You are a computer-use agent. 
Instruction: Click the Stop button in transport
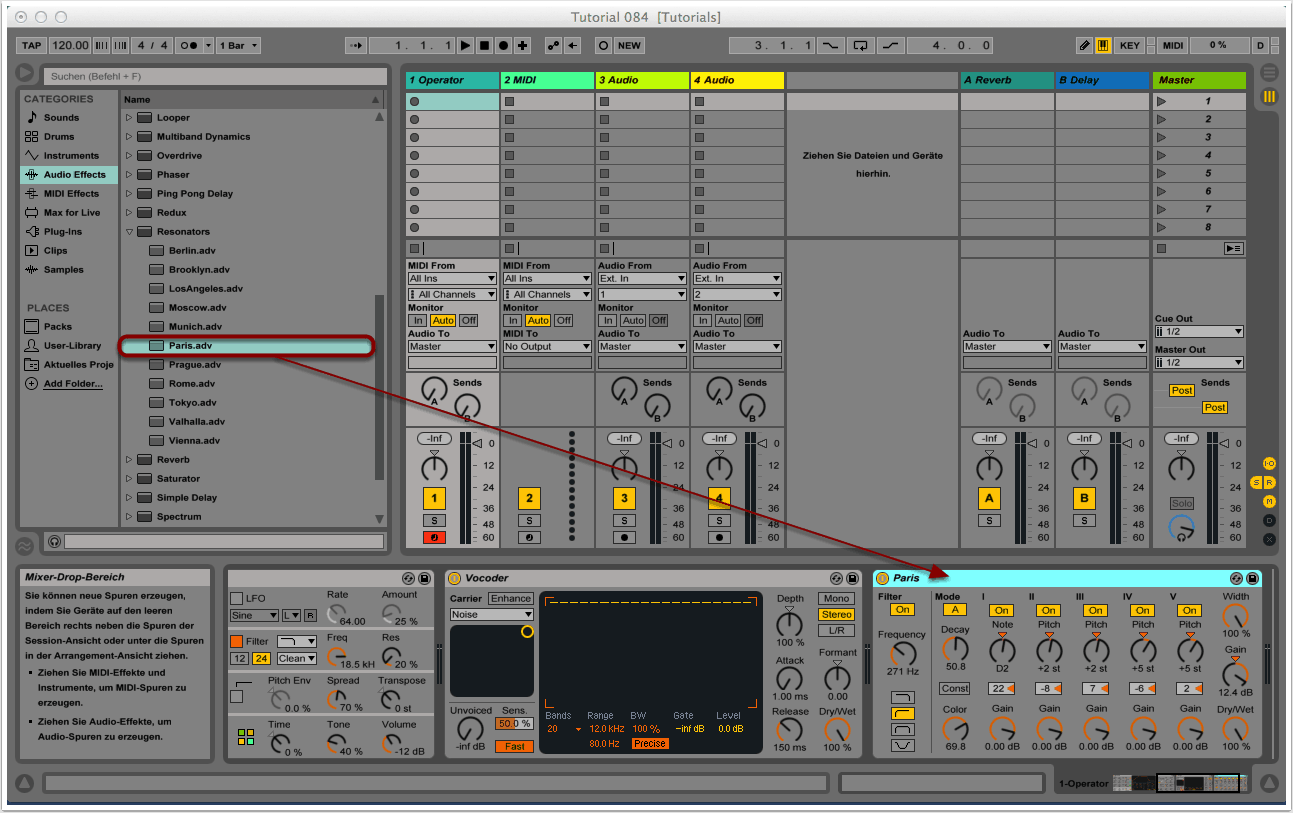coord(484,46)
